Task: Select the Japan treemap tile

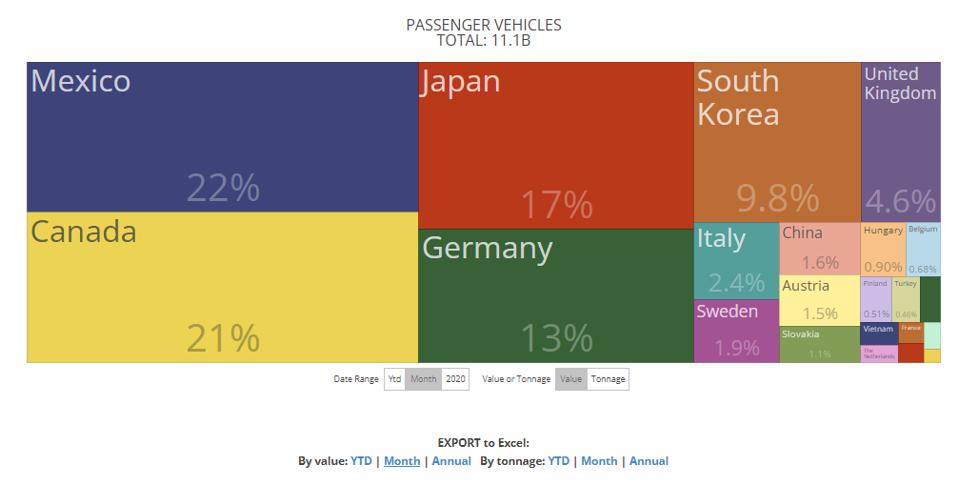Action: coord(555,145)
